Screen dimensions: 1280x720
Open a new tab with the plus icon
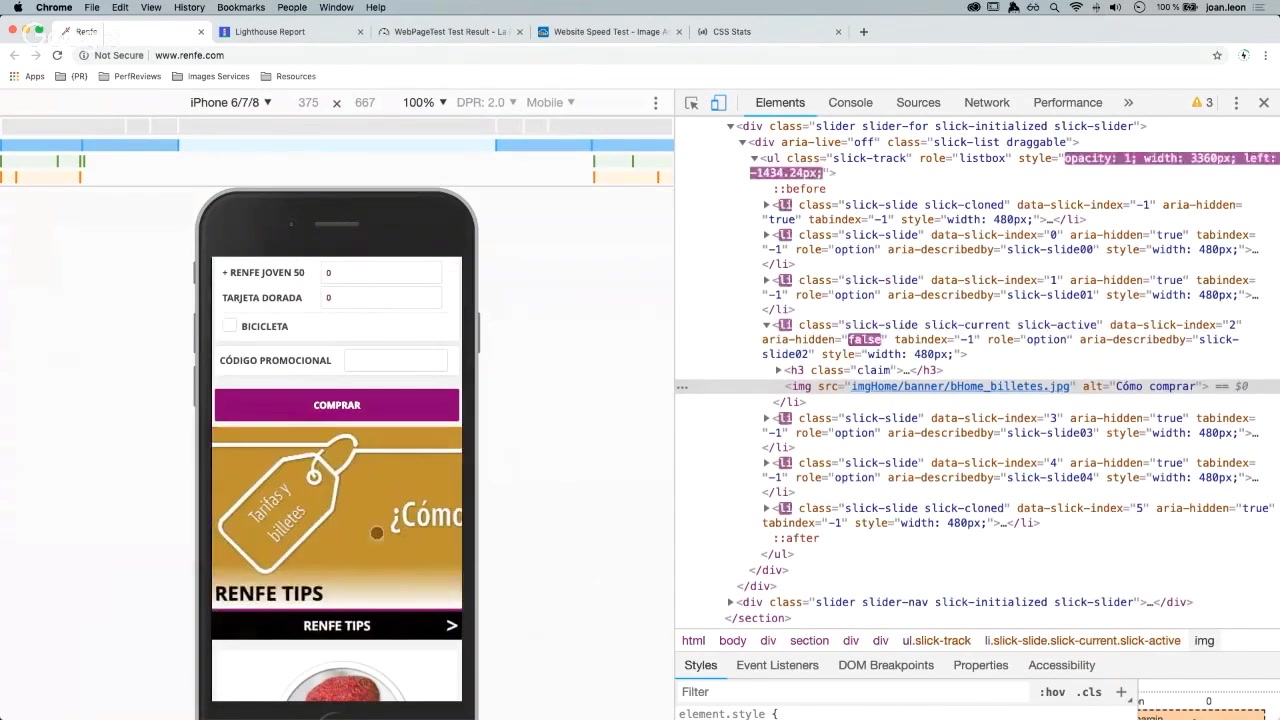(x=864, y=32)
